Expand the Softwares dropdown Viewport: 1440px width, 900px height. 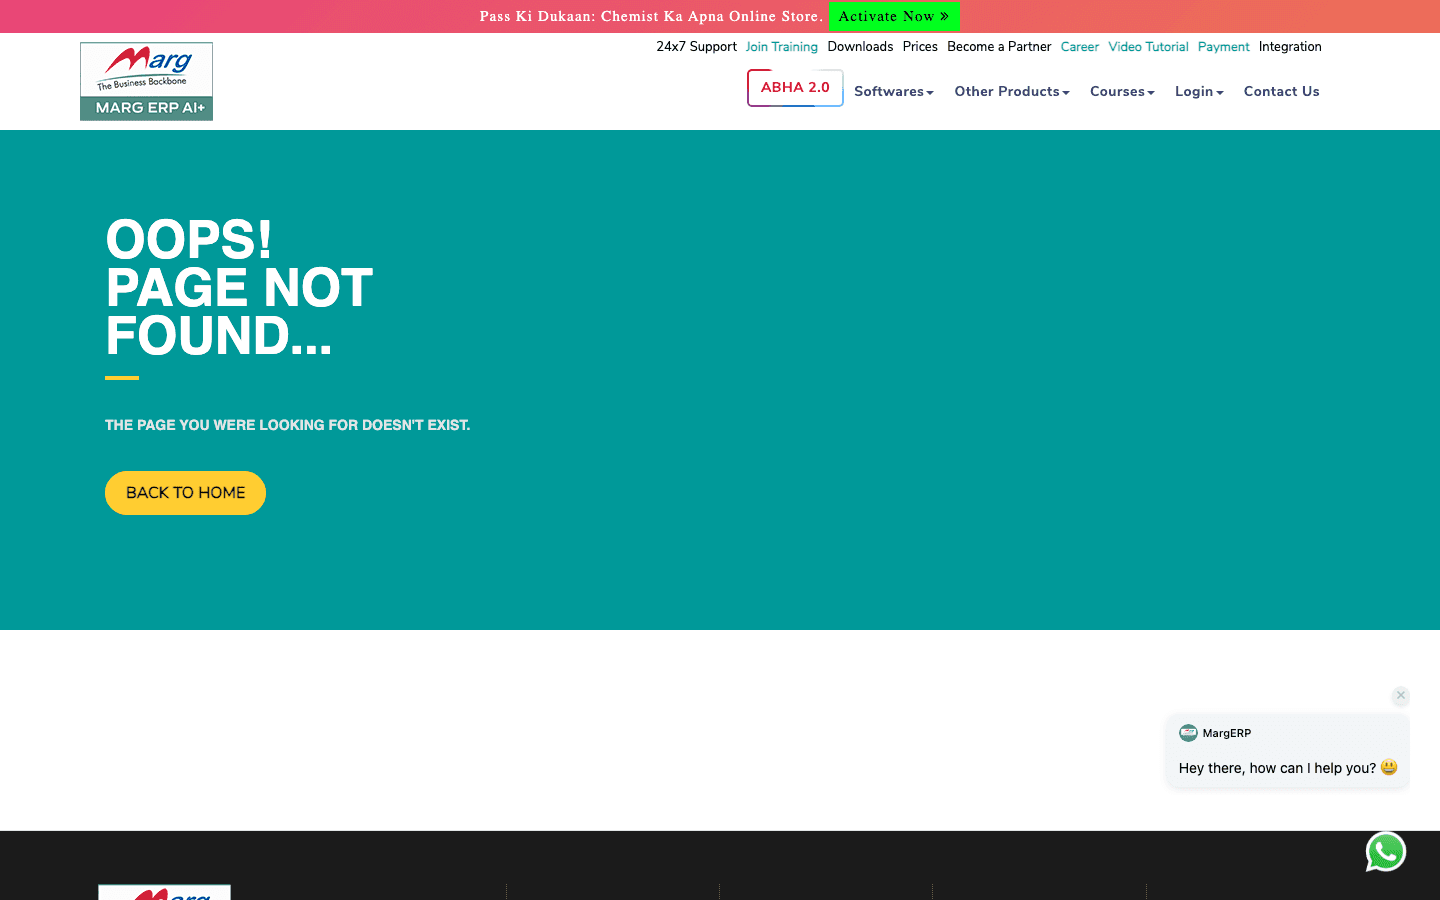pos(894,91)
